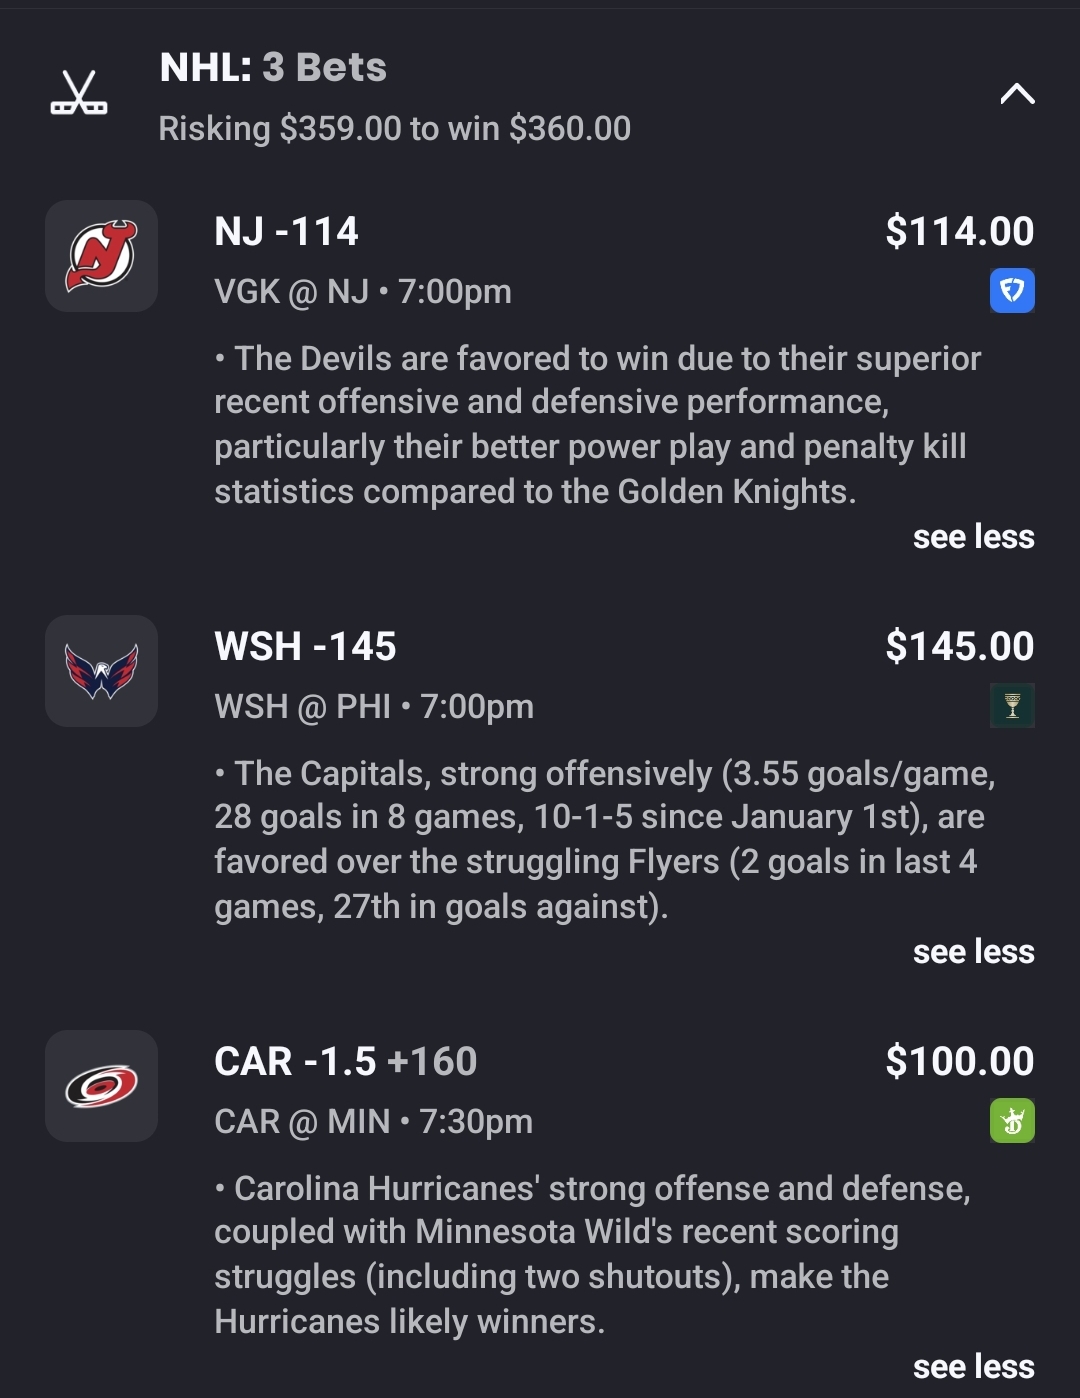This screenshot has height=1398, width=1080.
Task: Select the NJ -114 bet title
Action: click(x=286, y=232)
